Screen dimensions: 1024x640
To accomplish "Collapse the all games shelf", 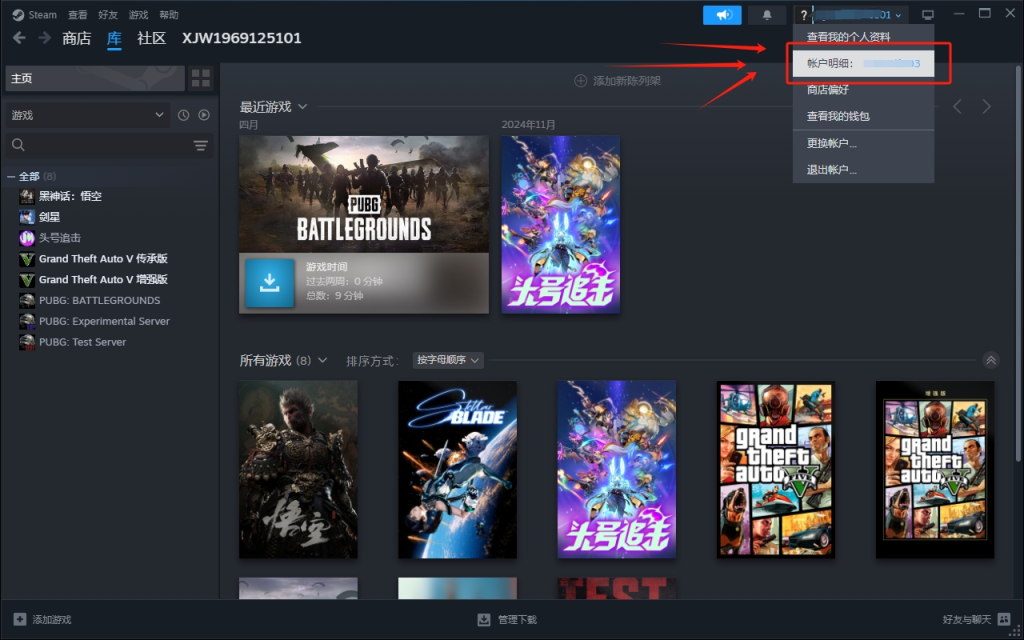I will (991, 360).
